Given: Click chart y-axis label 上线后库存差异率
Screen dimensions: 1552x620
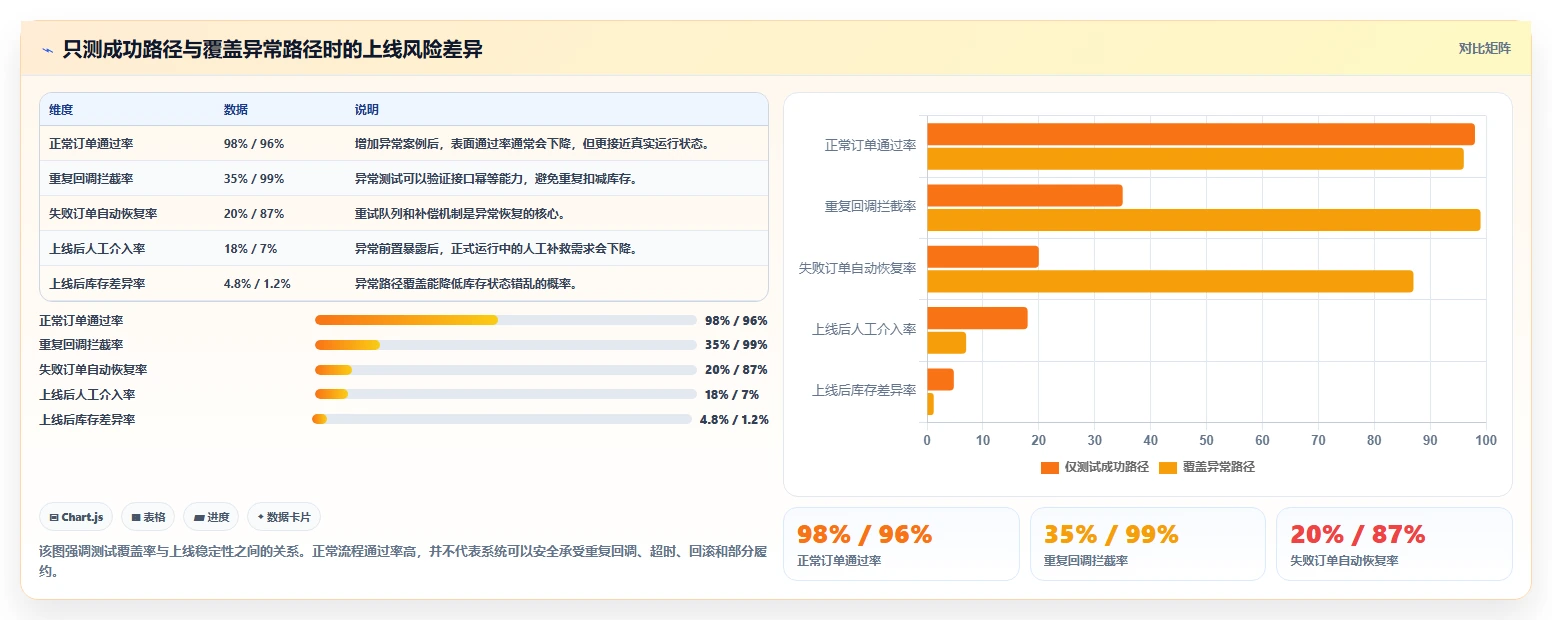Looking at the screenshot, I should coord(864,390).
